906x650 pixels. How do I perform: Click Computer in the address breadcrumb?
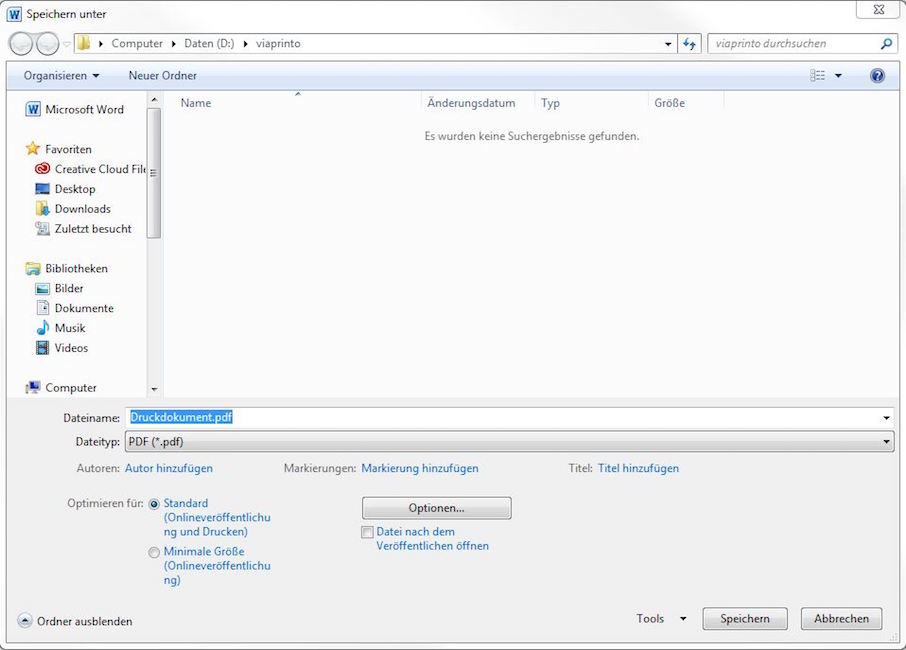(x=137, y=43)
